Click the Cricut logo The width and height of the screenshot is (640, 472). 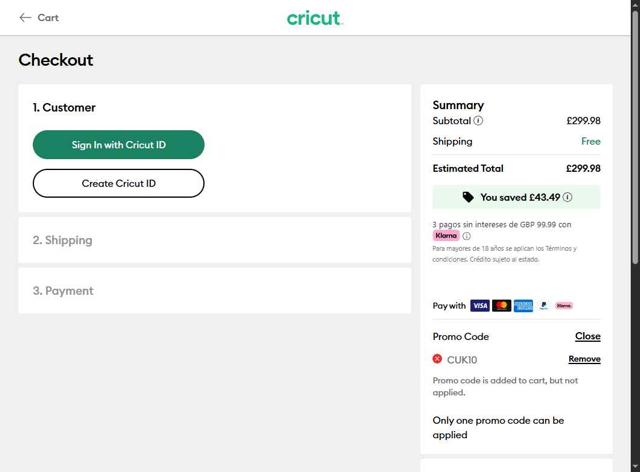314,18
